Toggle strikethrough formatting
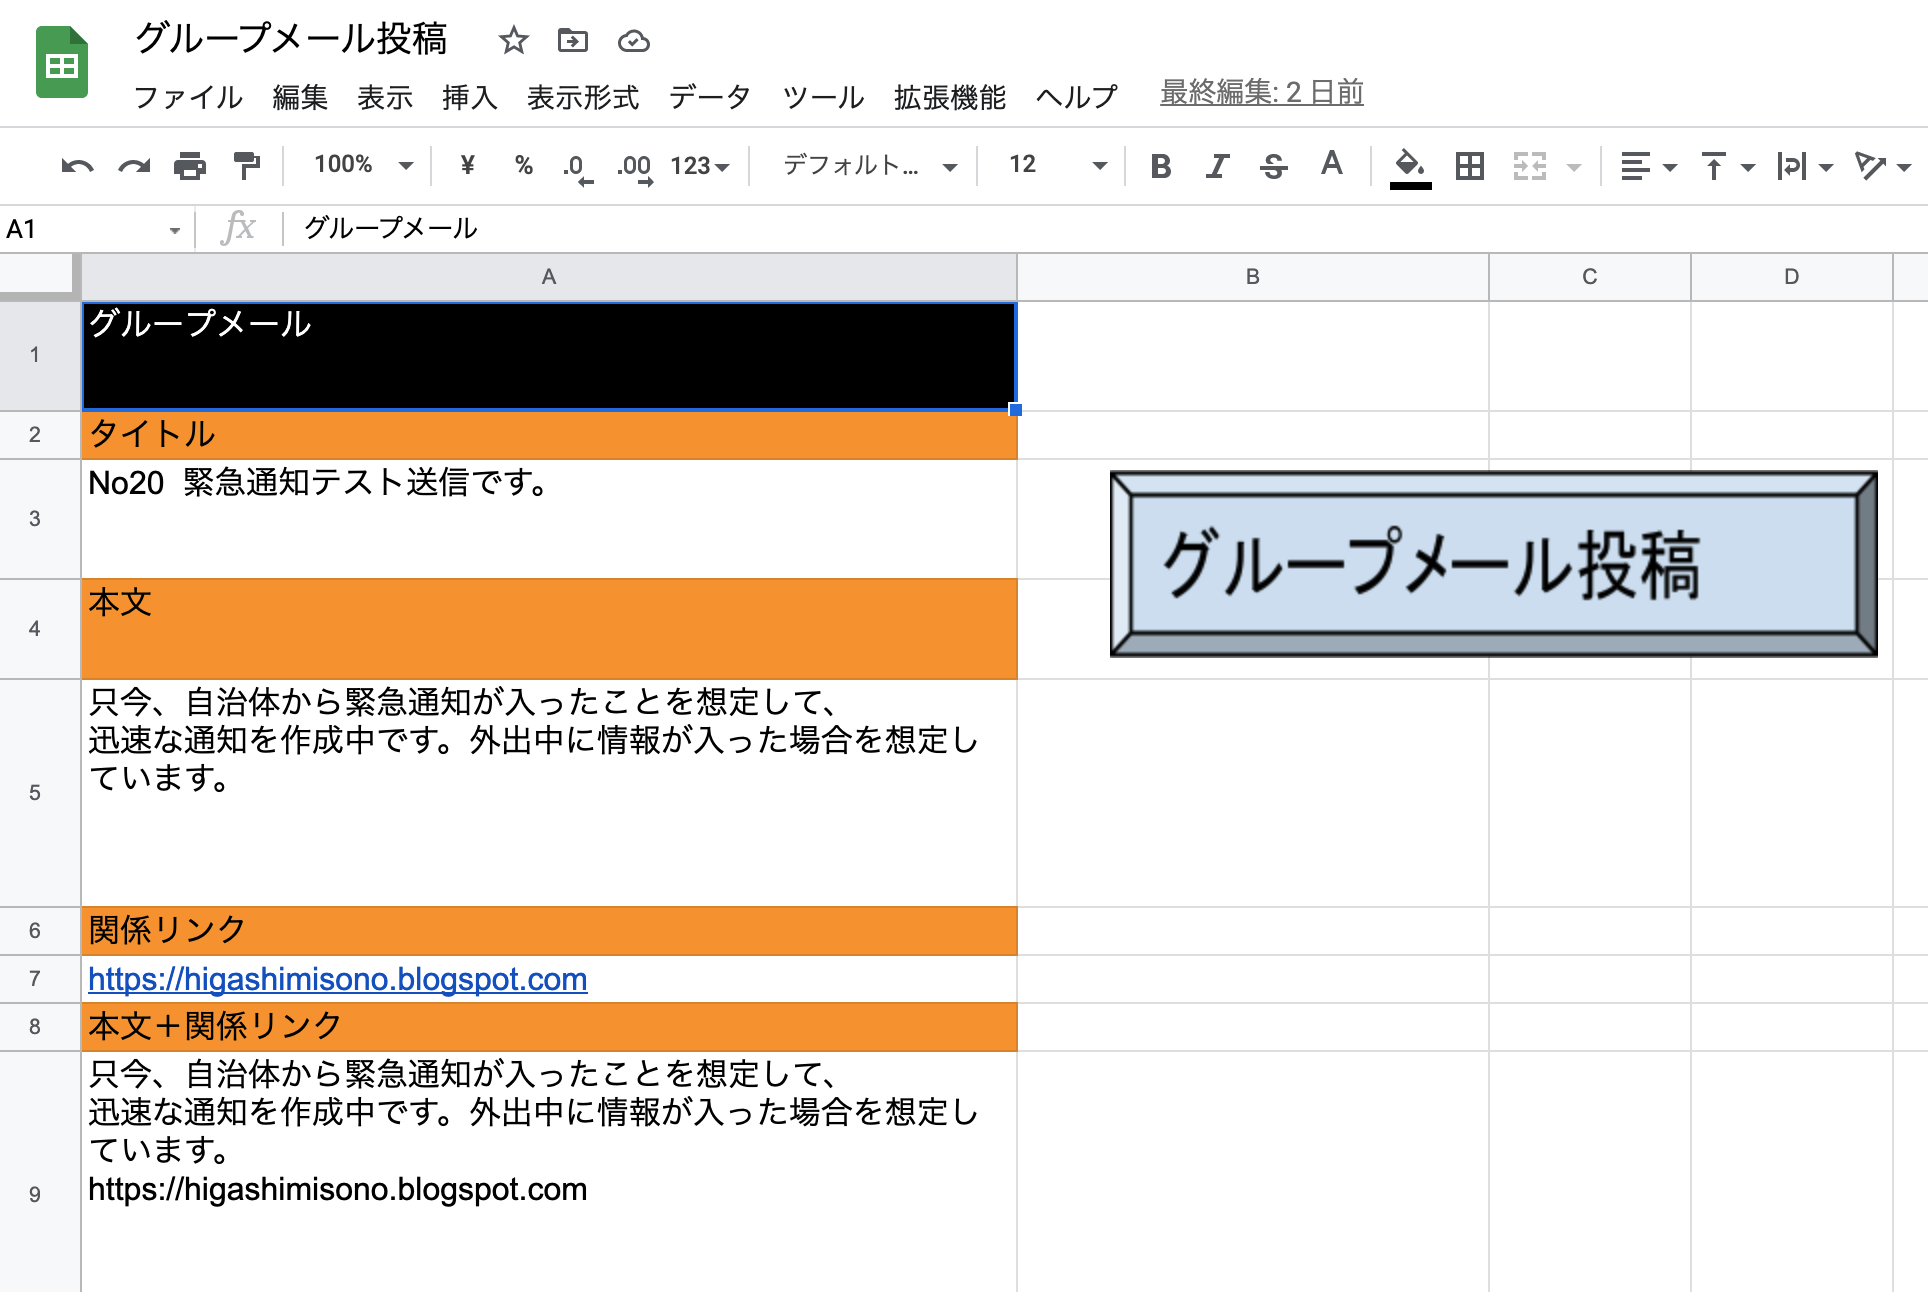This screenshot has height=1292, width=1928. pyautogui.click(x=1273, y=166)
